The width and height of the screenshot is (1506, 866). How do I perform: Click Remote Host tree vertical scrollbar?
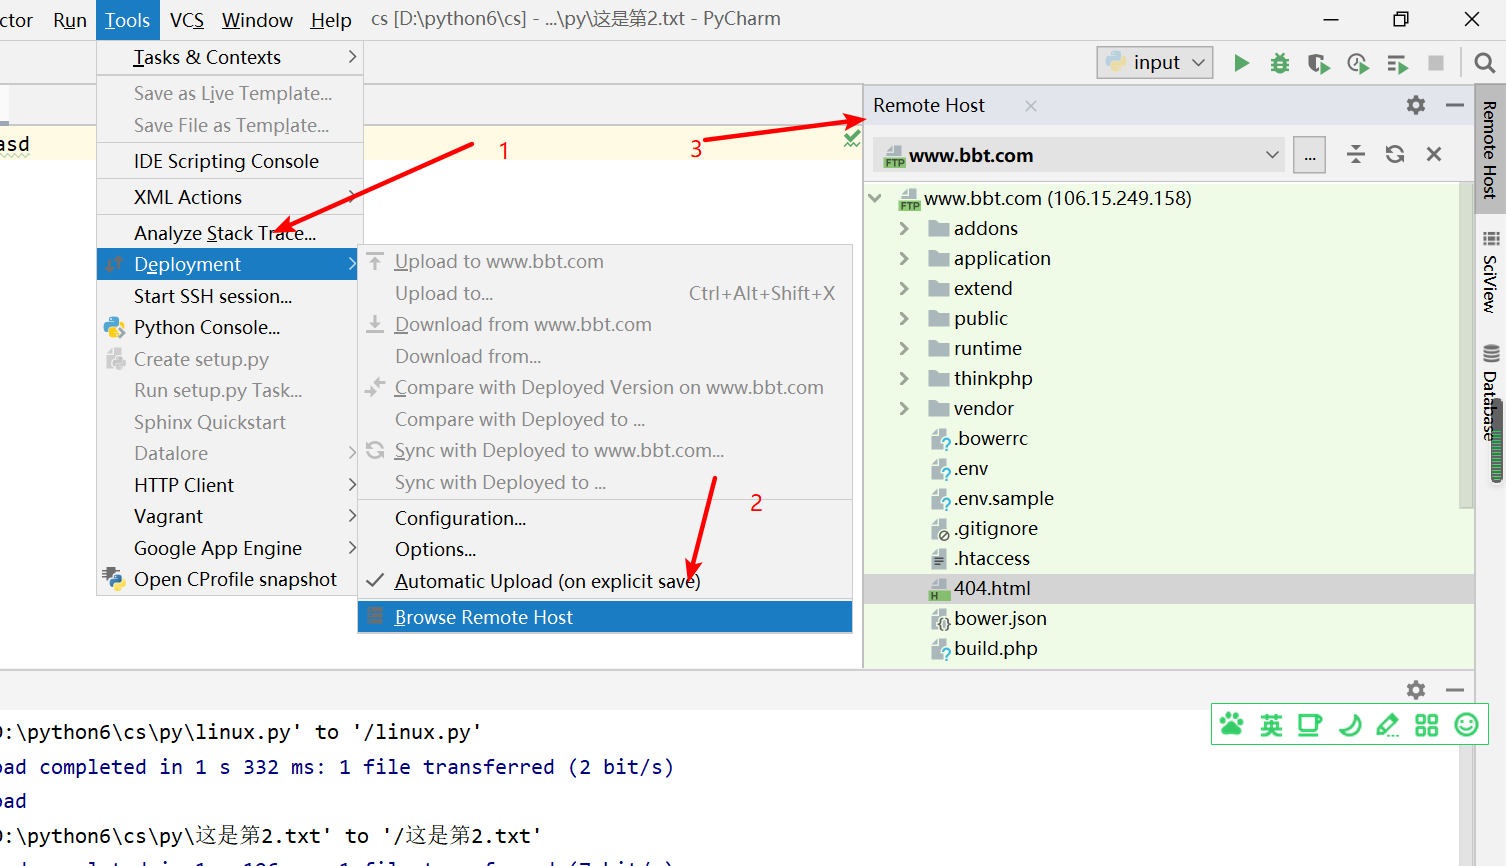(1467, 345)
